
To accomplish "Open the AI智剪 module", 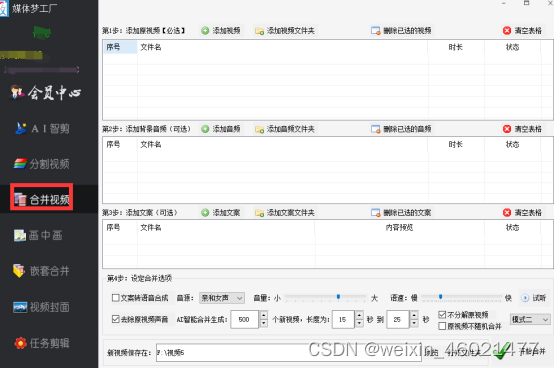I will [42, 129].
